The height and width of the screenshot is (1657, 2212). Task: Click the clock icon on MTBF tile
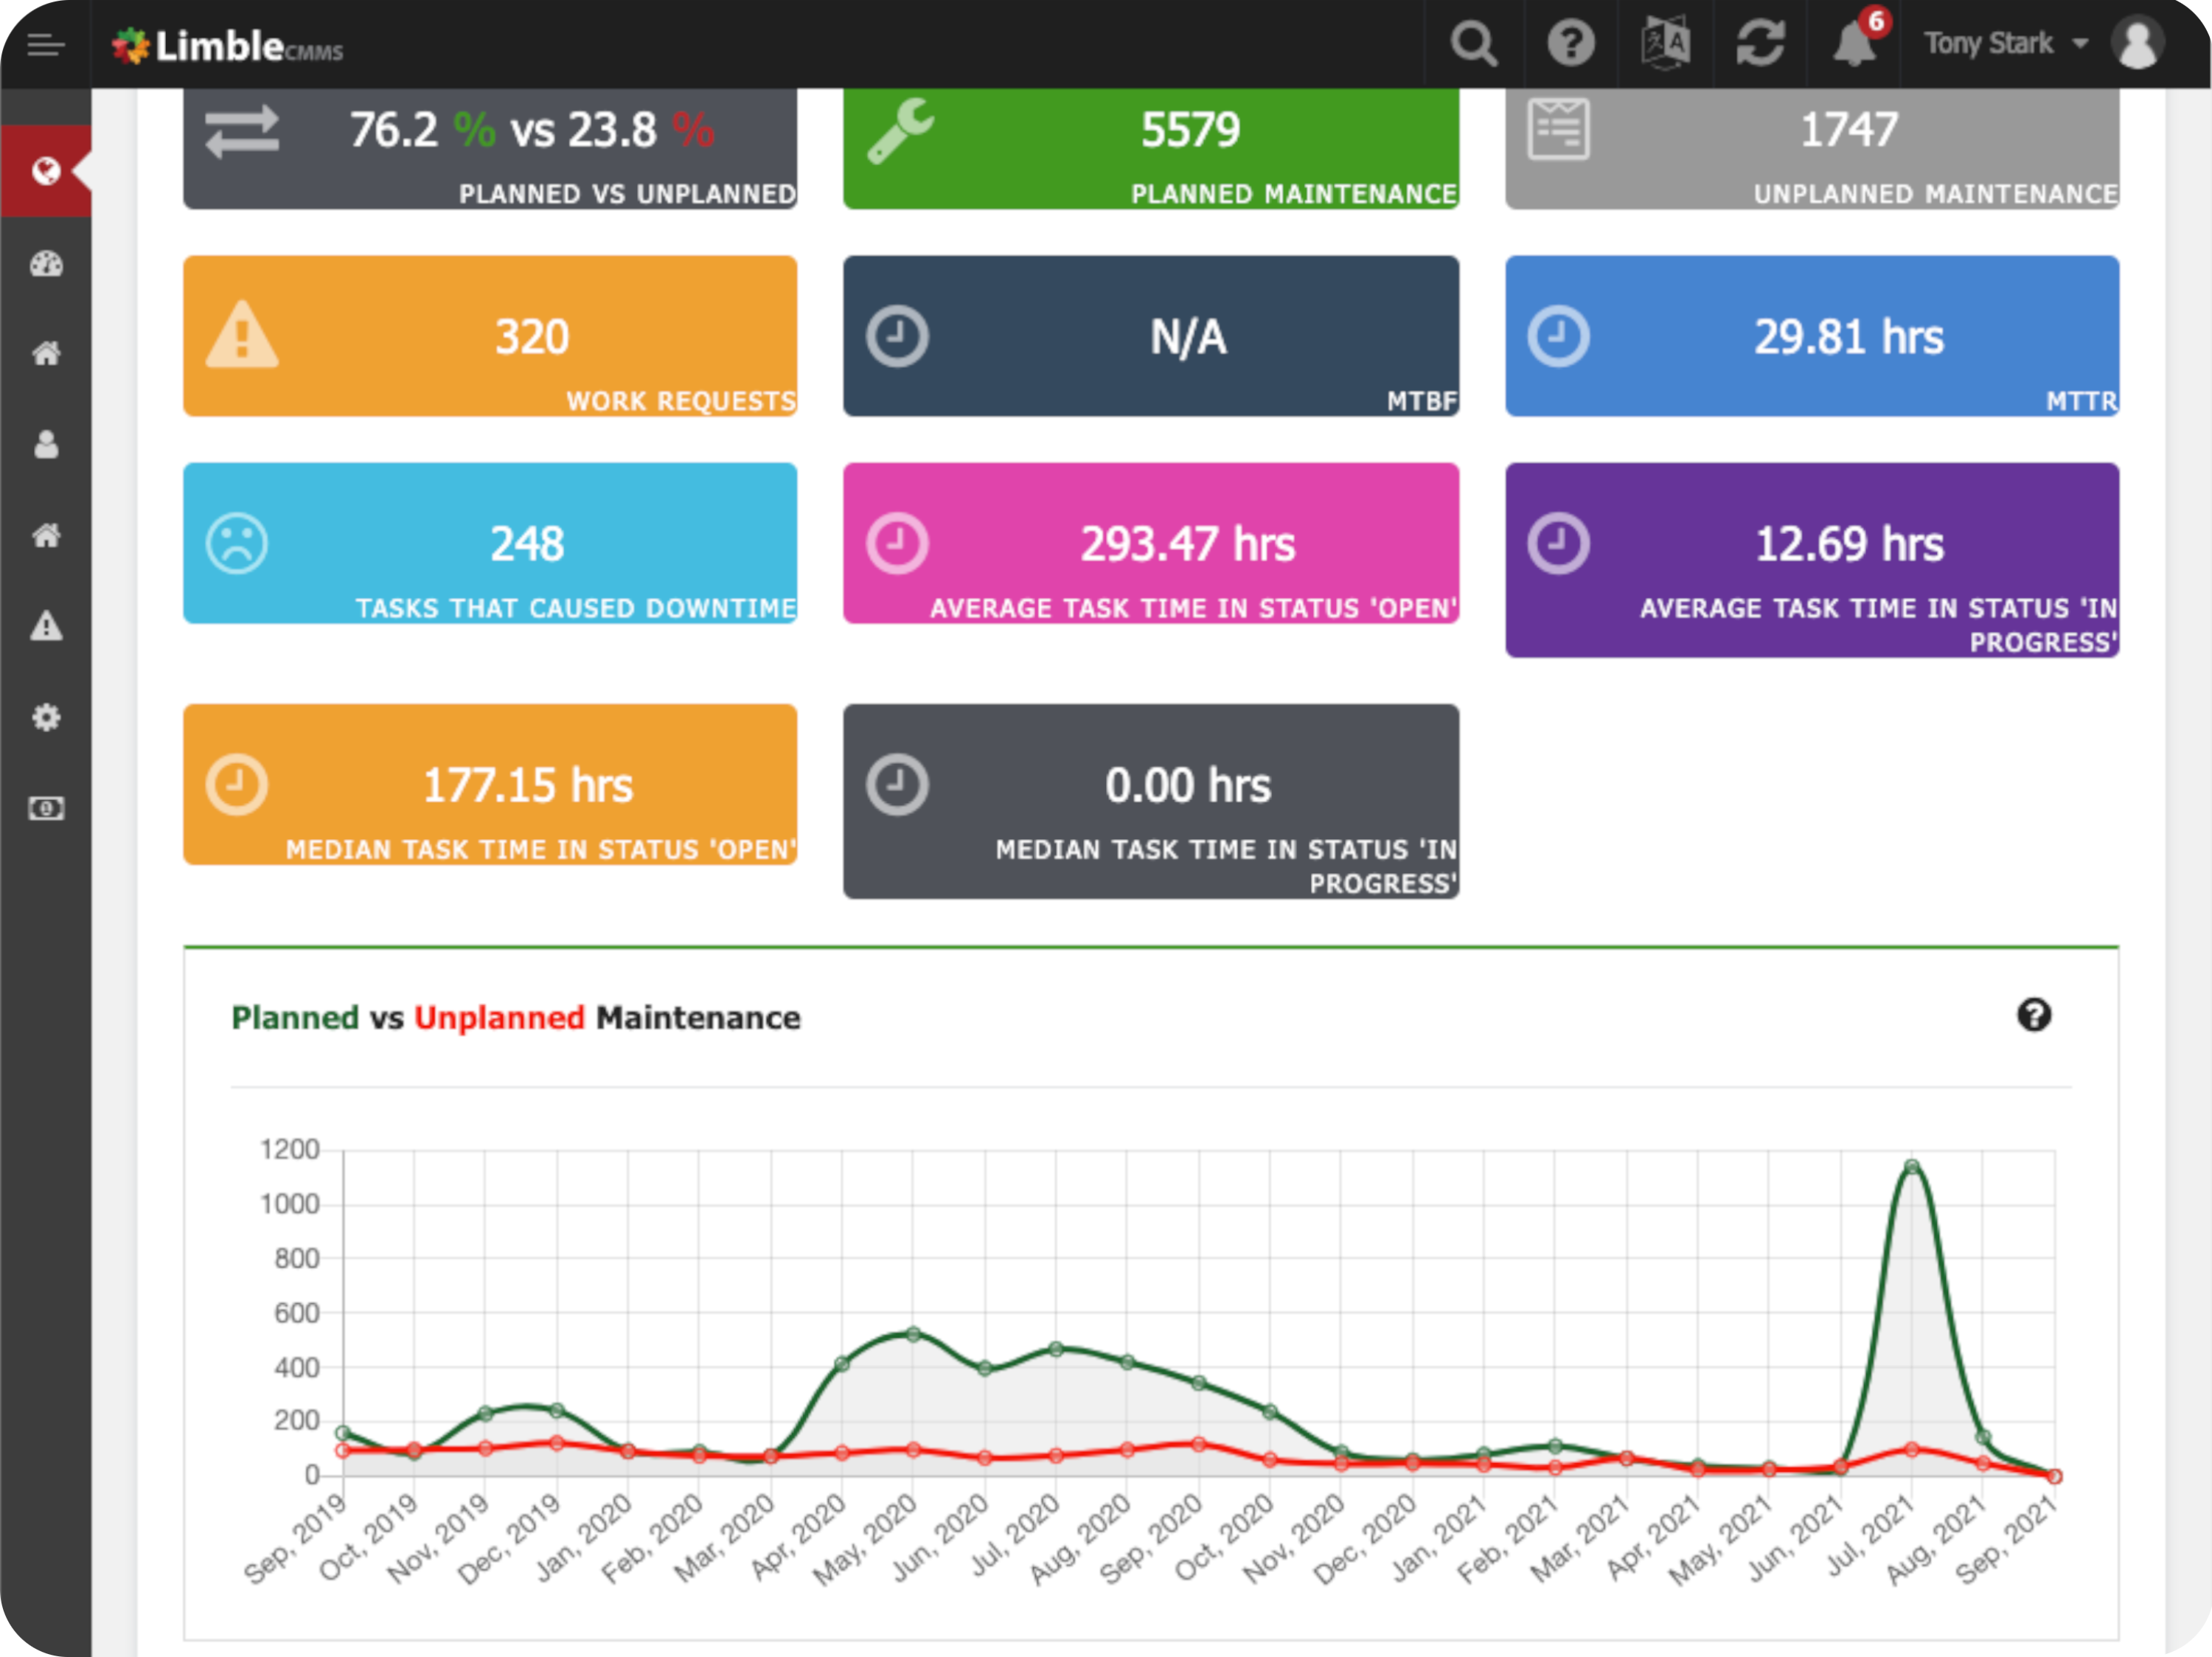(x=897, y=336)
